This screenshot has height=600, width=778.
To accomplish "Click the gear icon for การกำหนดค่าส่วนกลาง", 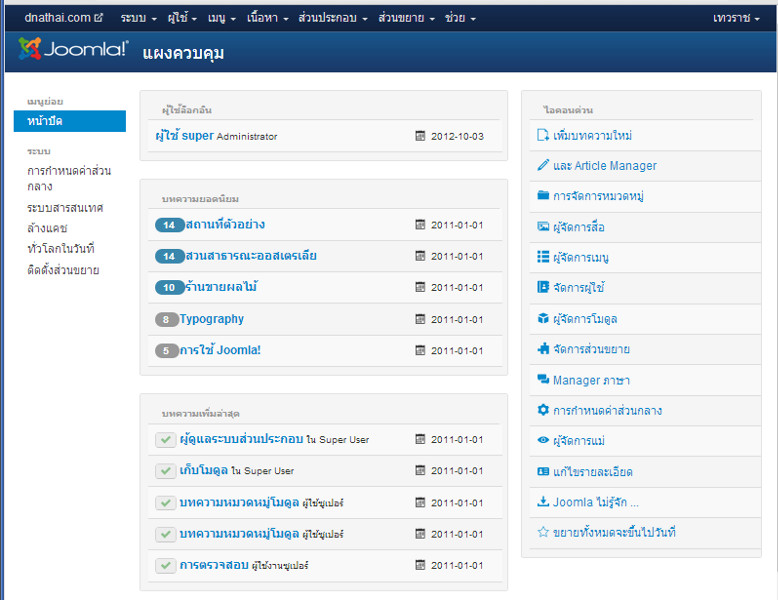I will point(543,410).
